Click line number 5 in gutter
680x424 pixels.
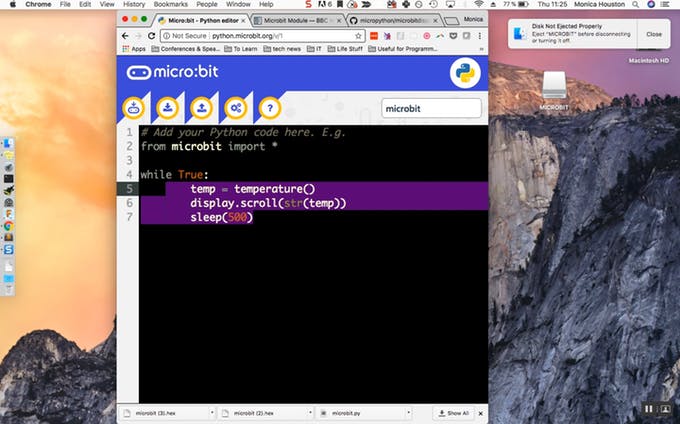(129, 189)
